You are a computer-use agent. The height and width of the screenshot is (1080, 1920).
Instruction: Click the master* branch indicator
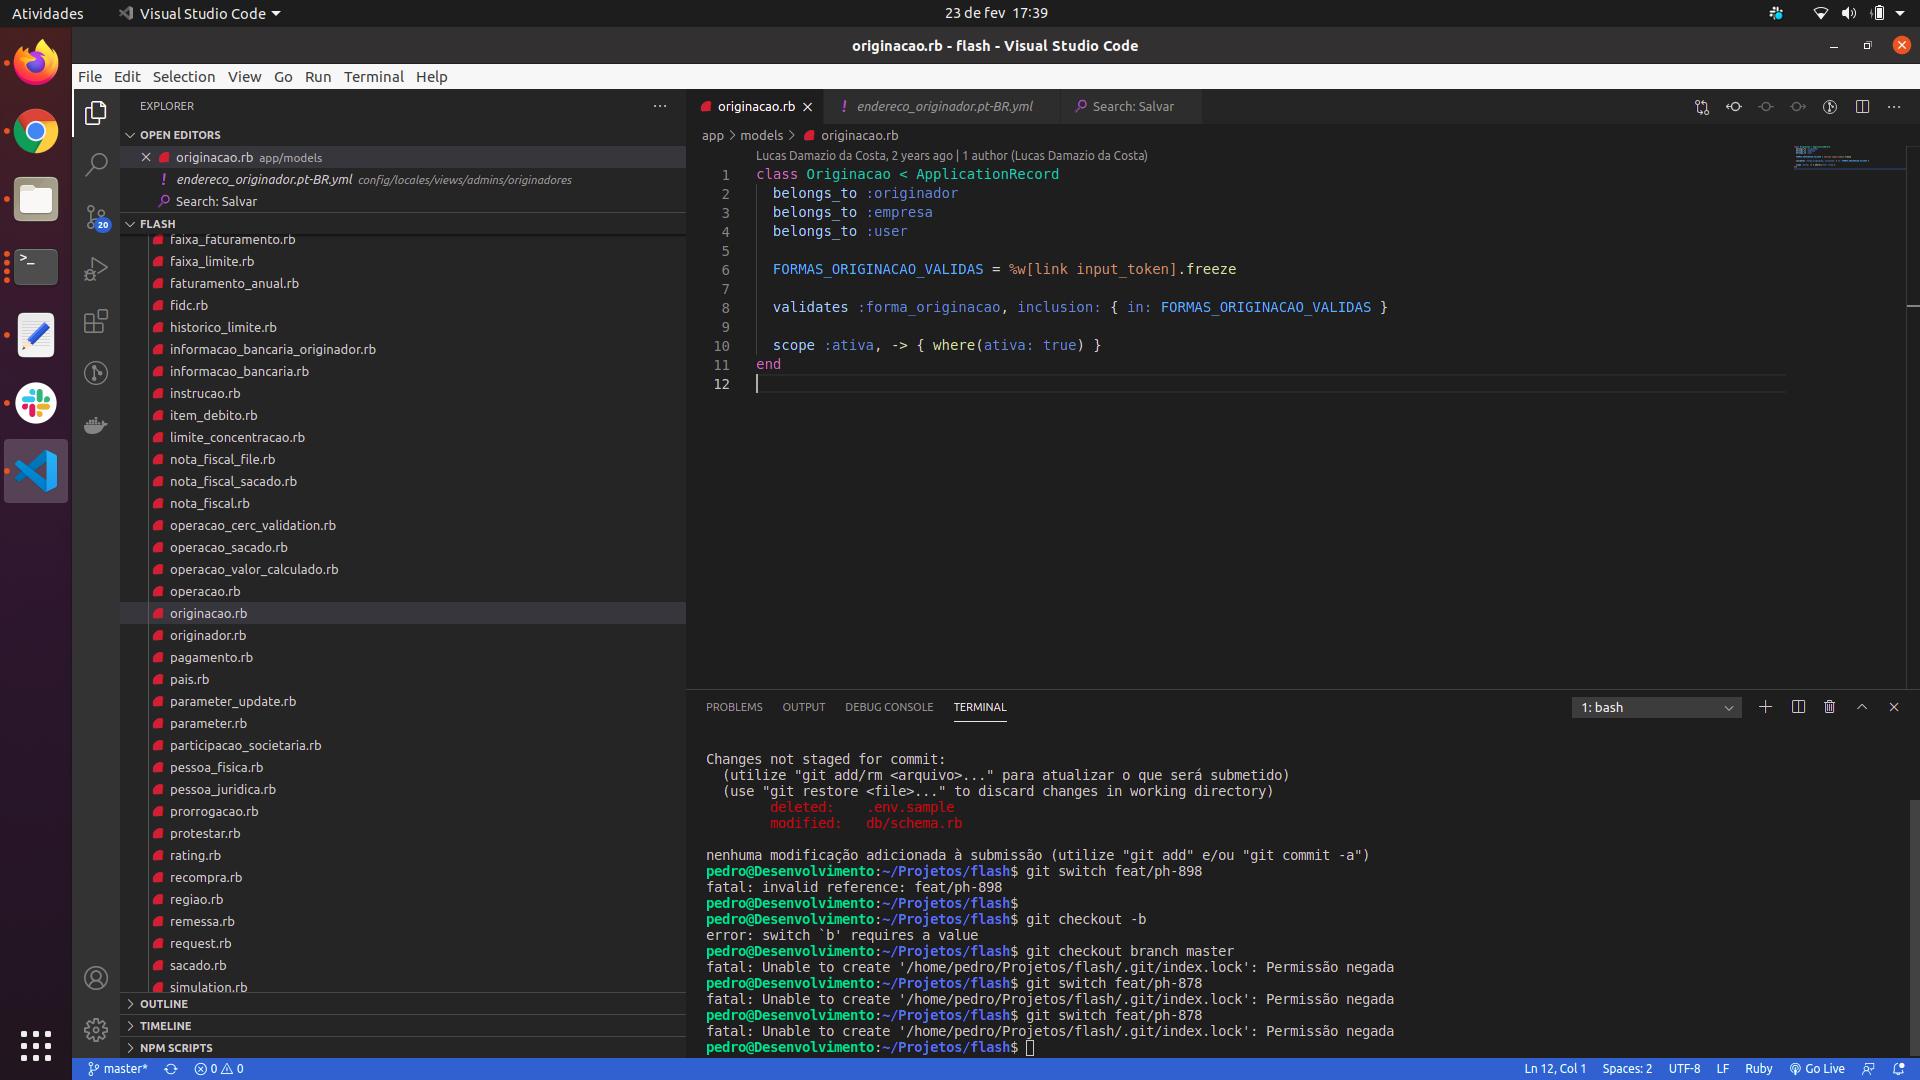click(117, 1069)
